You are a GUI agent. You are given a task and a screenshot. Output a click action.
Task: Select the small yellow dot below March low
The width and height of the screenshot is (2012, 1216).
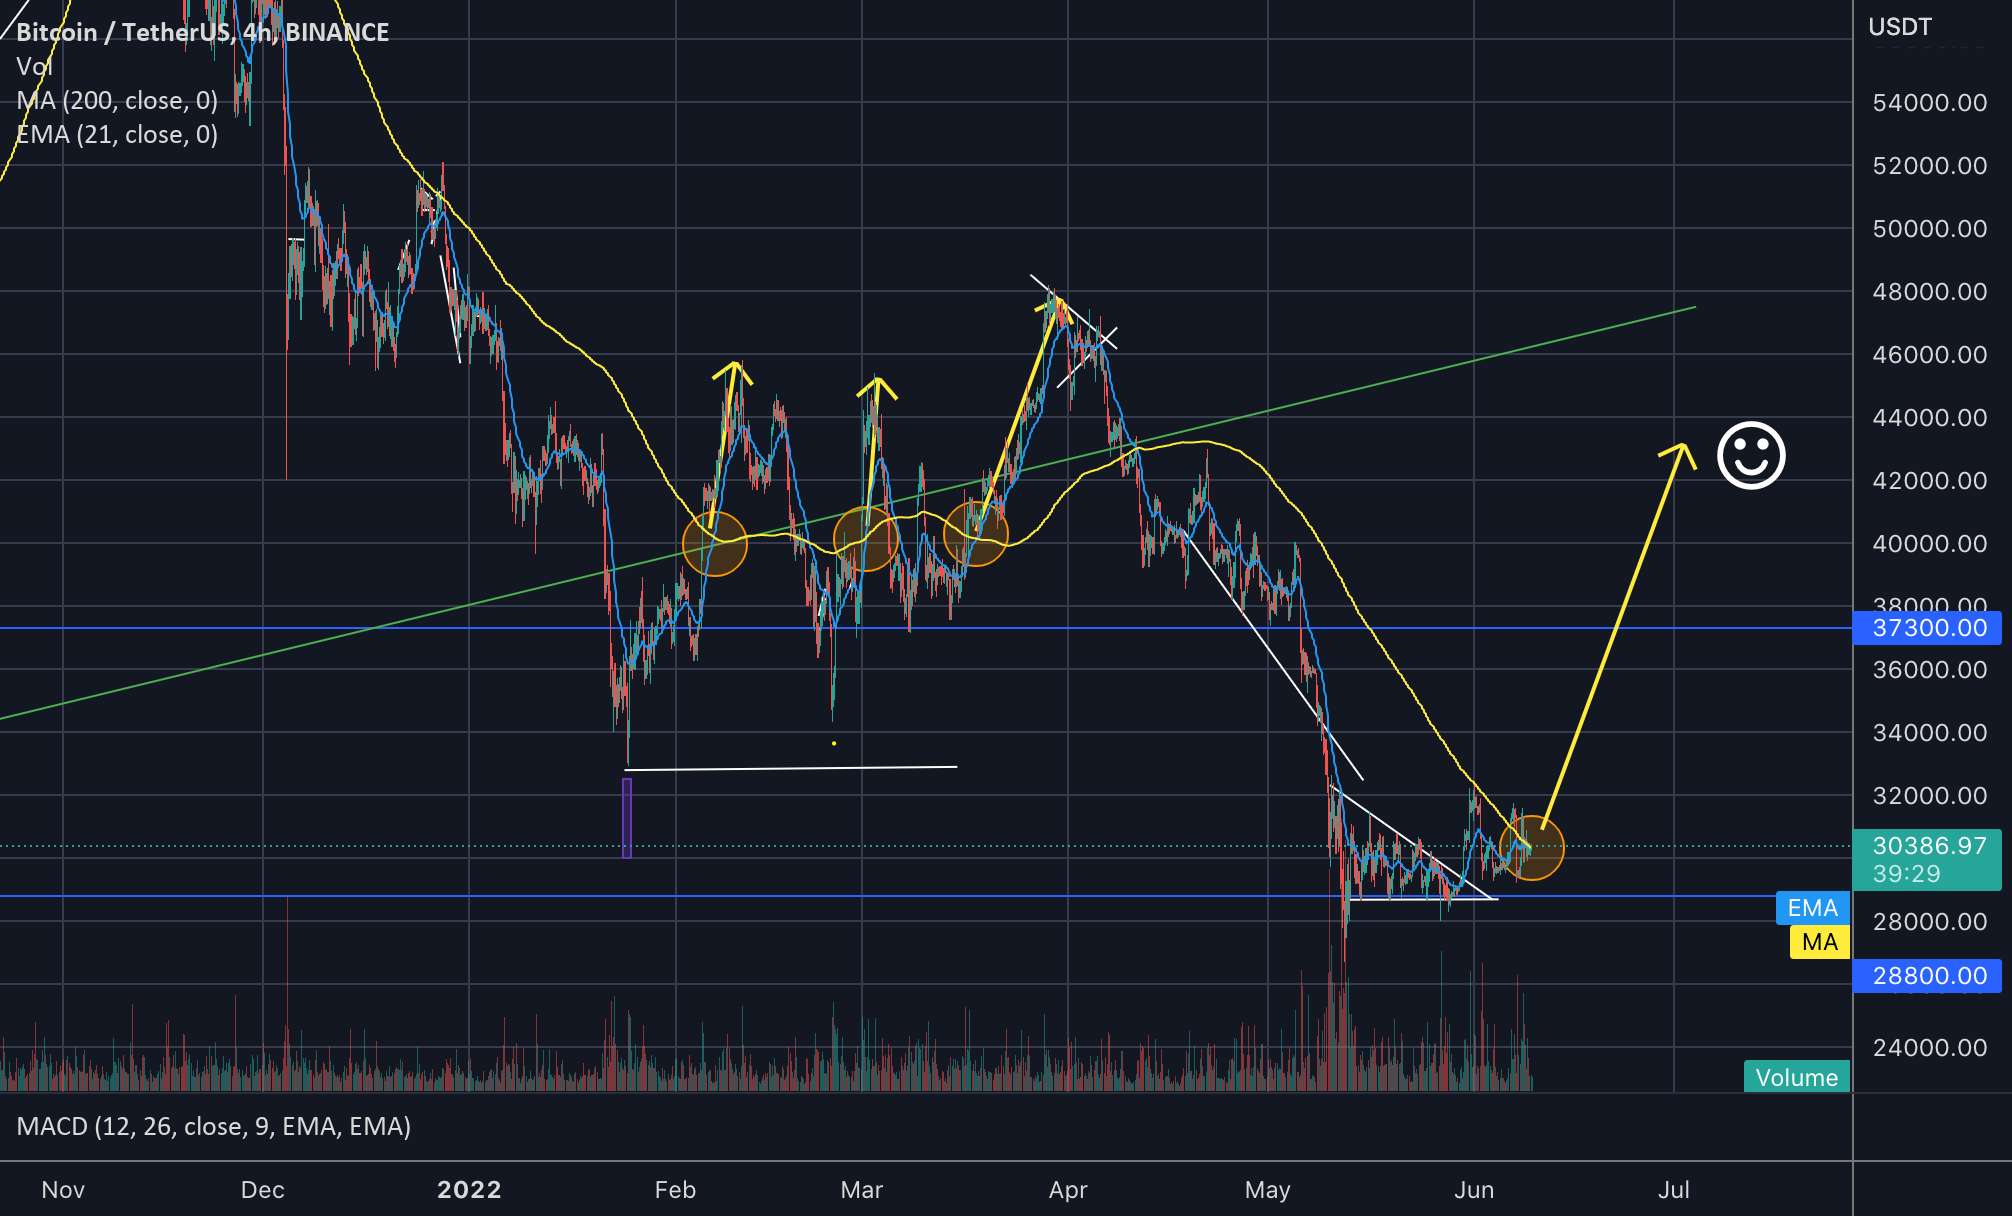coord(834,743)
